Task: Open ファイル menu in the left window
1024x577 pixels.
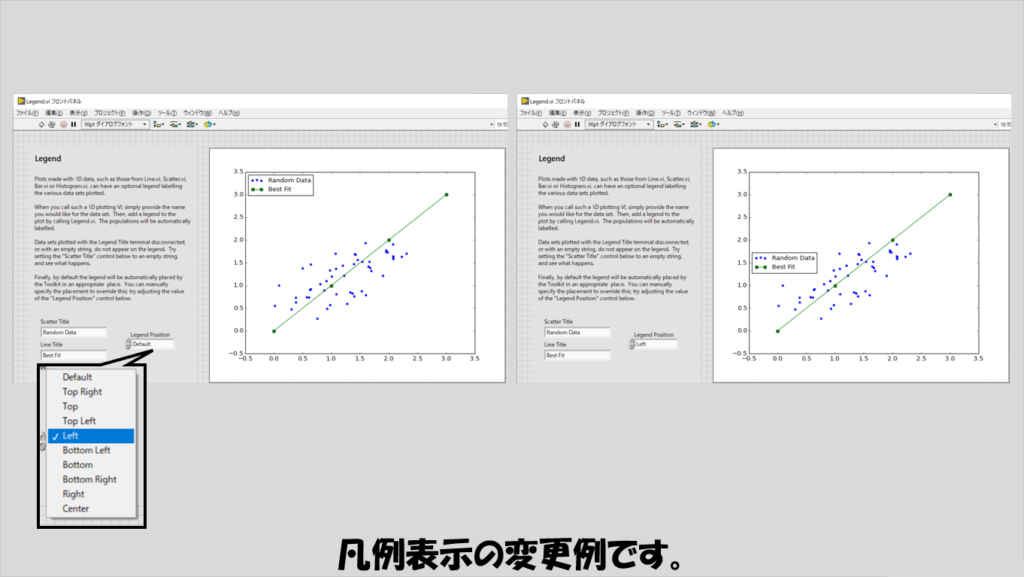Action: coord(27,113)
